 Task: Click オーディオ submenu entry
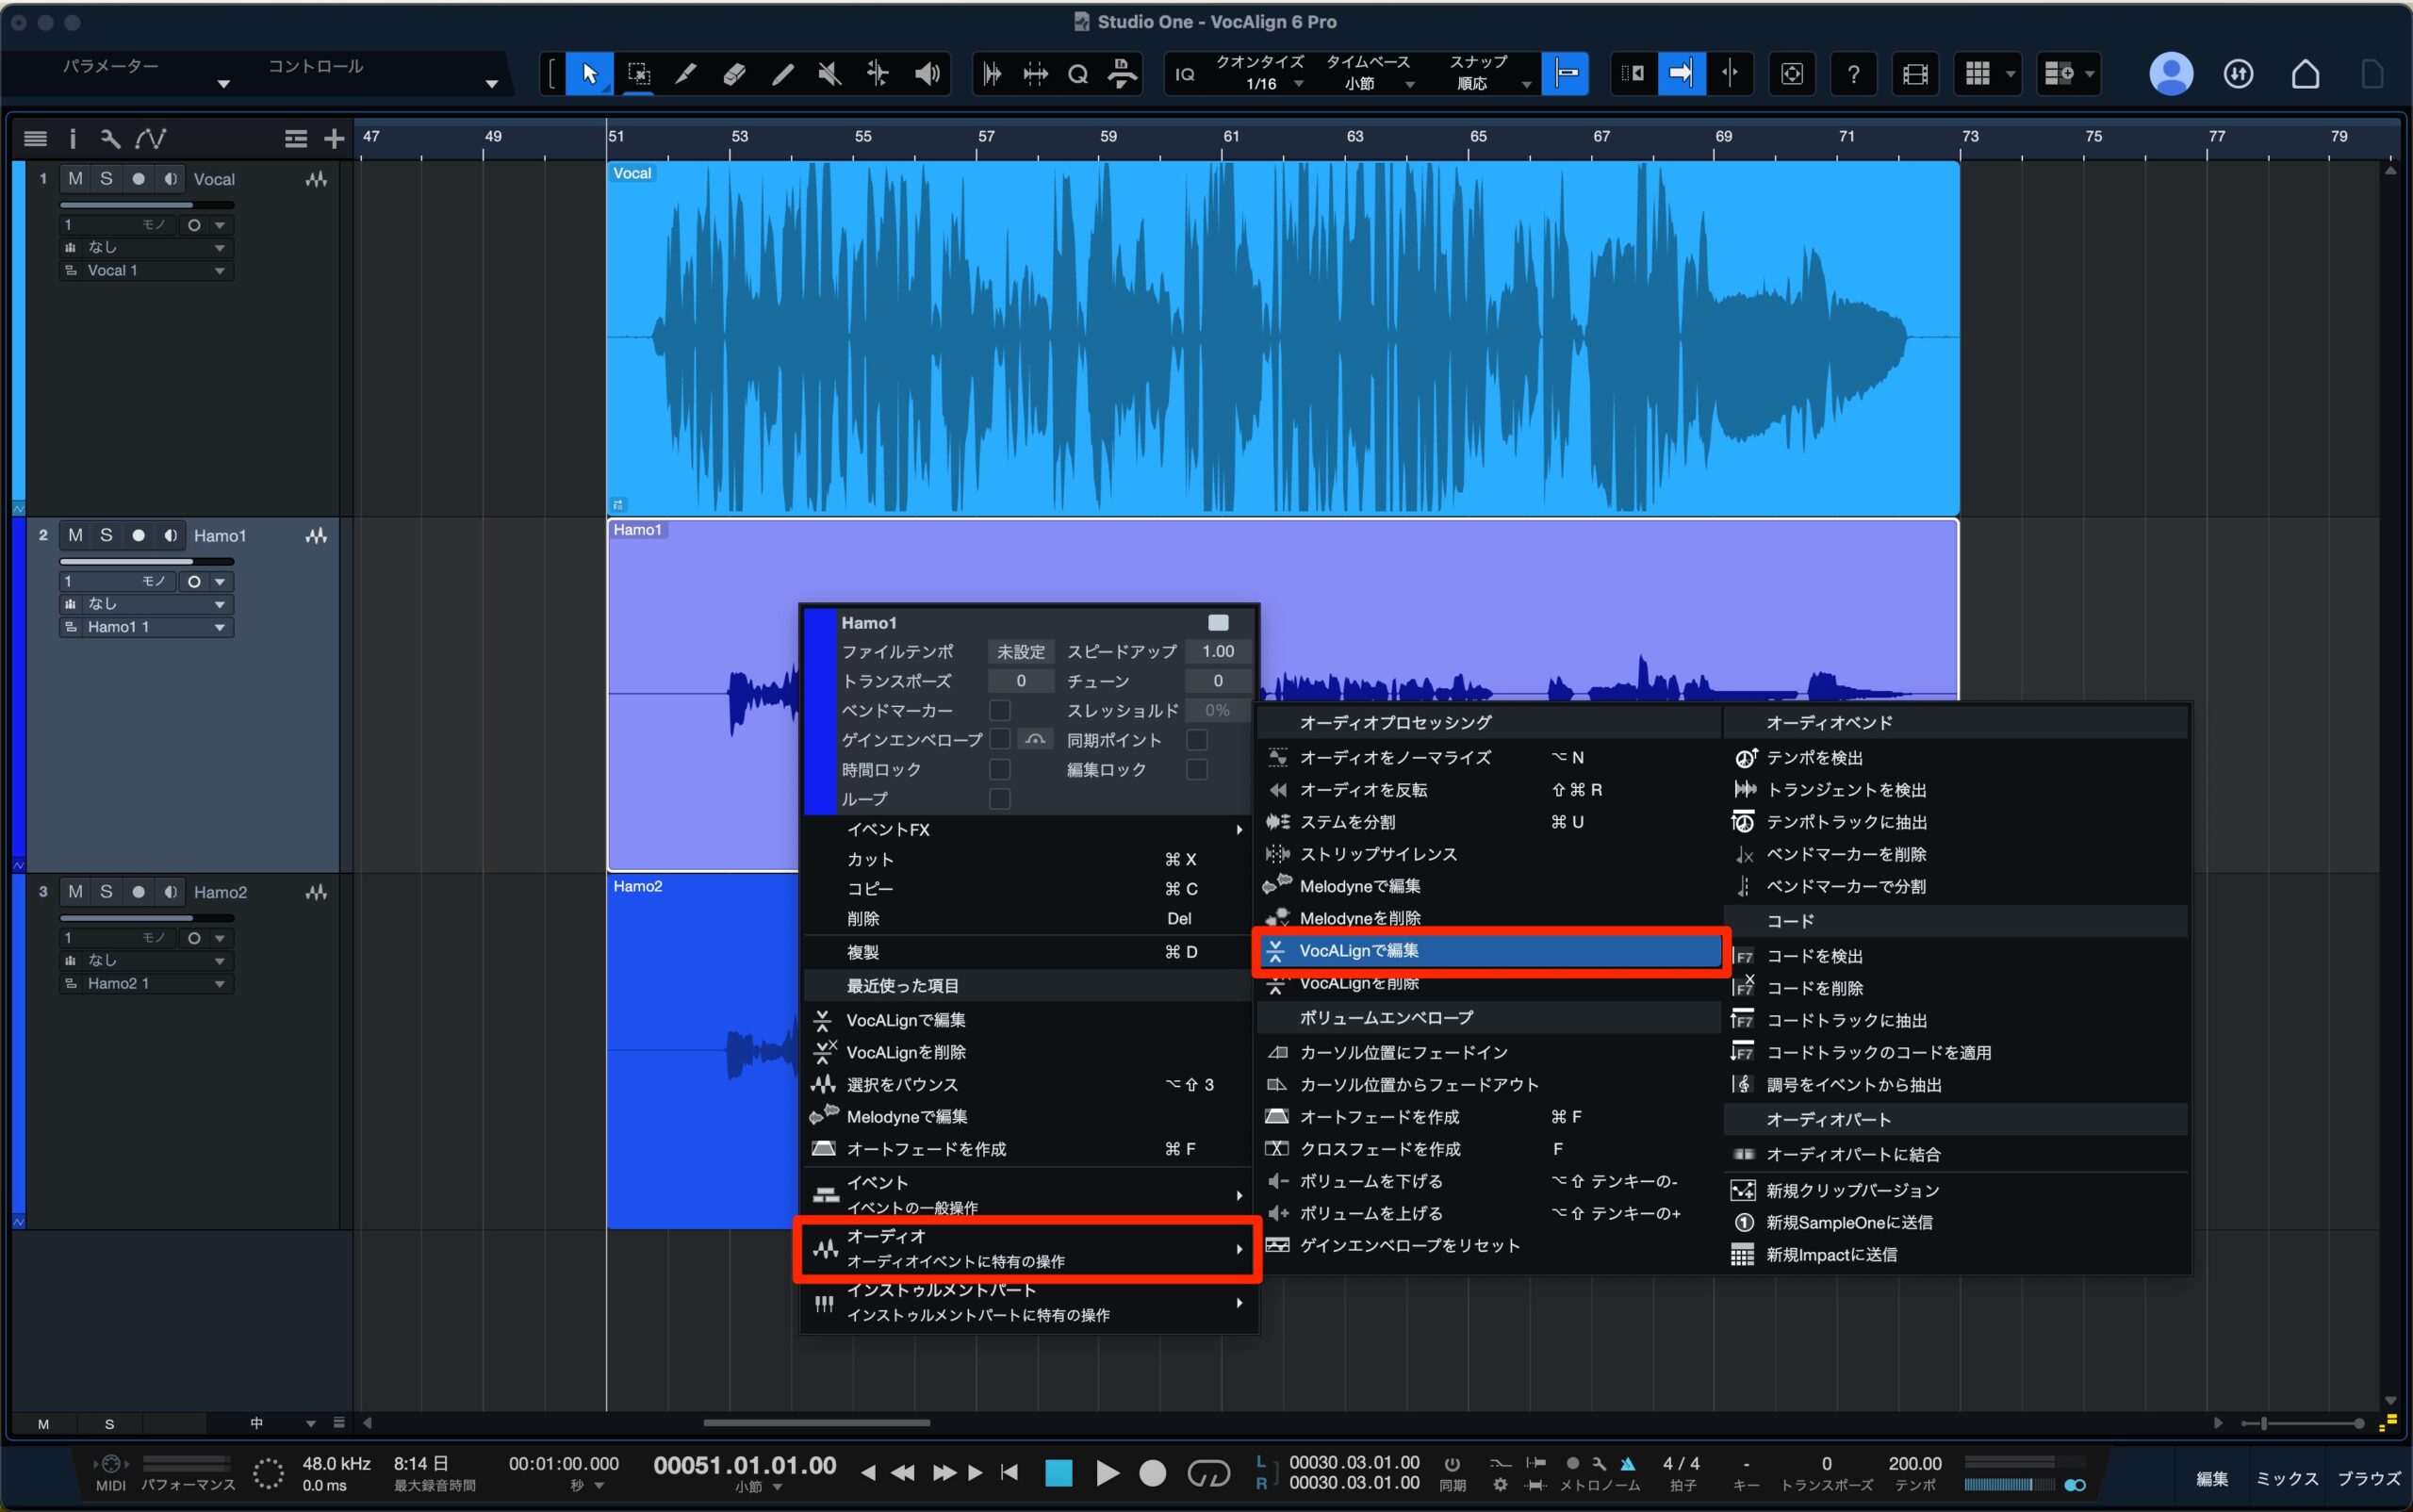coord(1028,1248)
